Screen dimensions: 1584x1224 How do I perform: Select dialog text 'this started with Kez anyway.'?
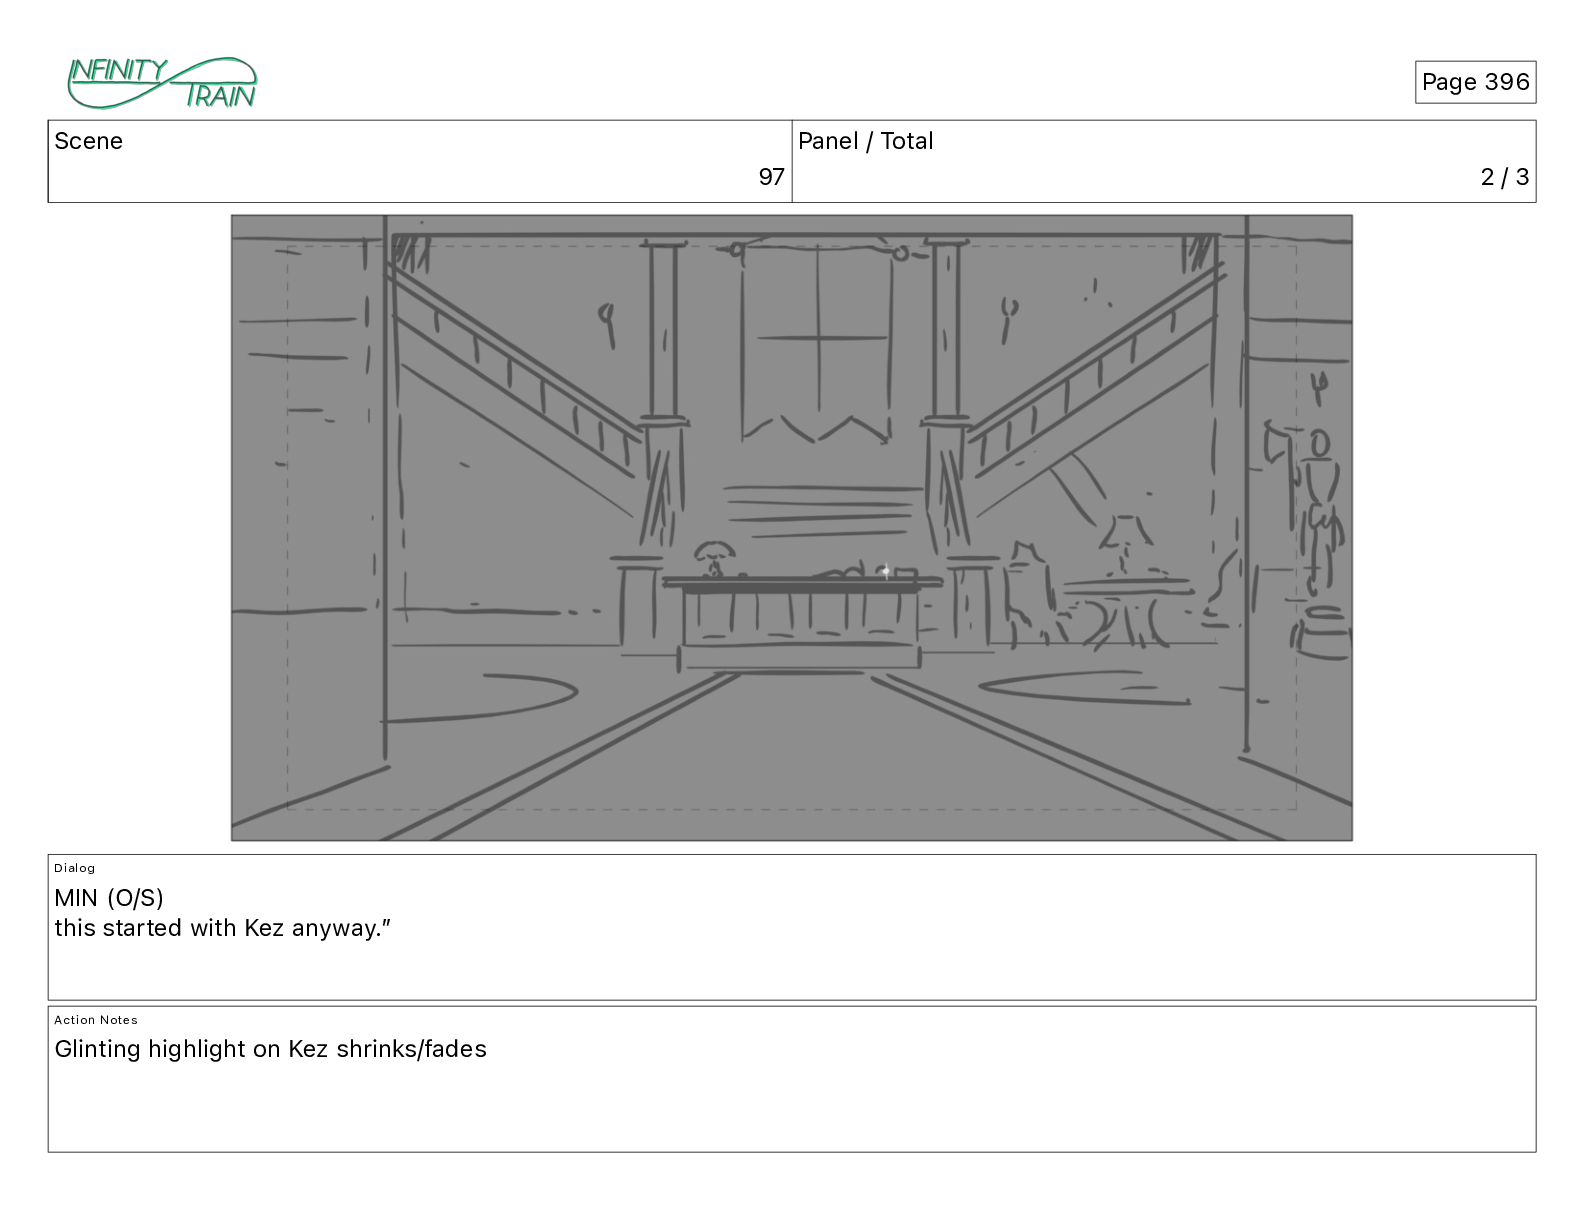(x=222, y=928)
